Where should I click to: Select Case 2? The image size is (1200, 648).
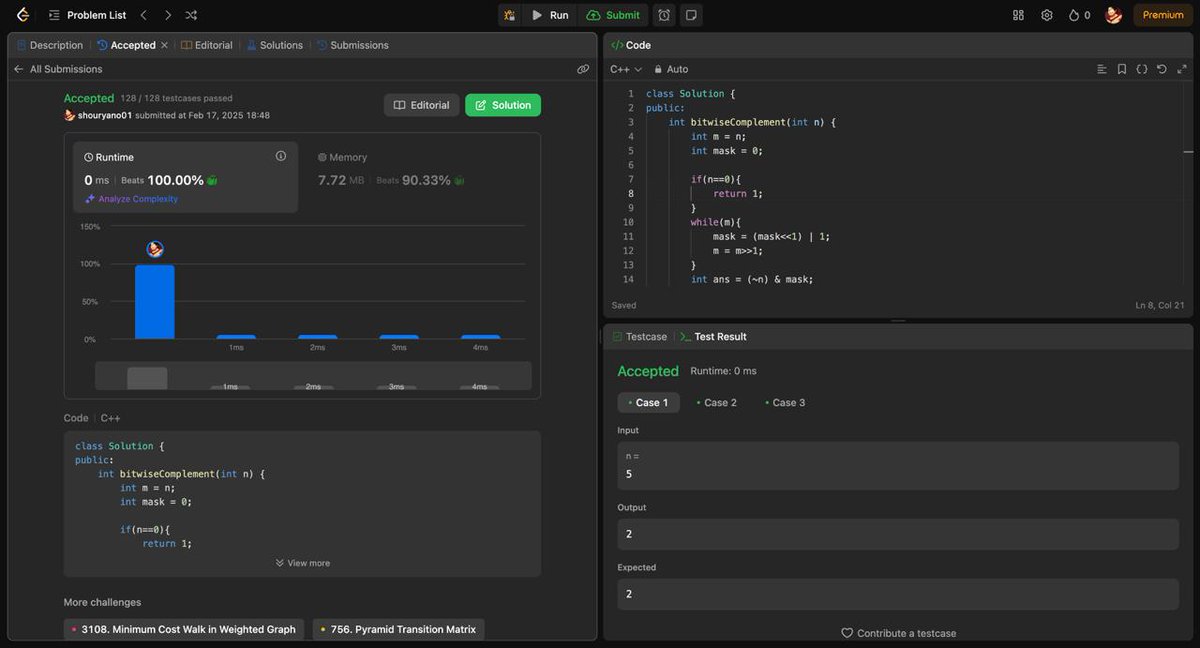tap(717, 403)
